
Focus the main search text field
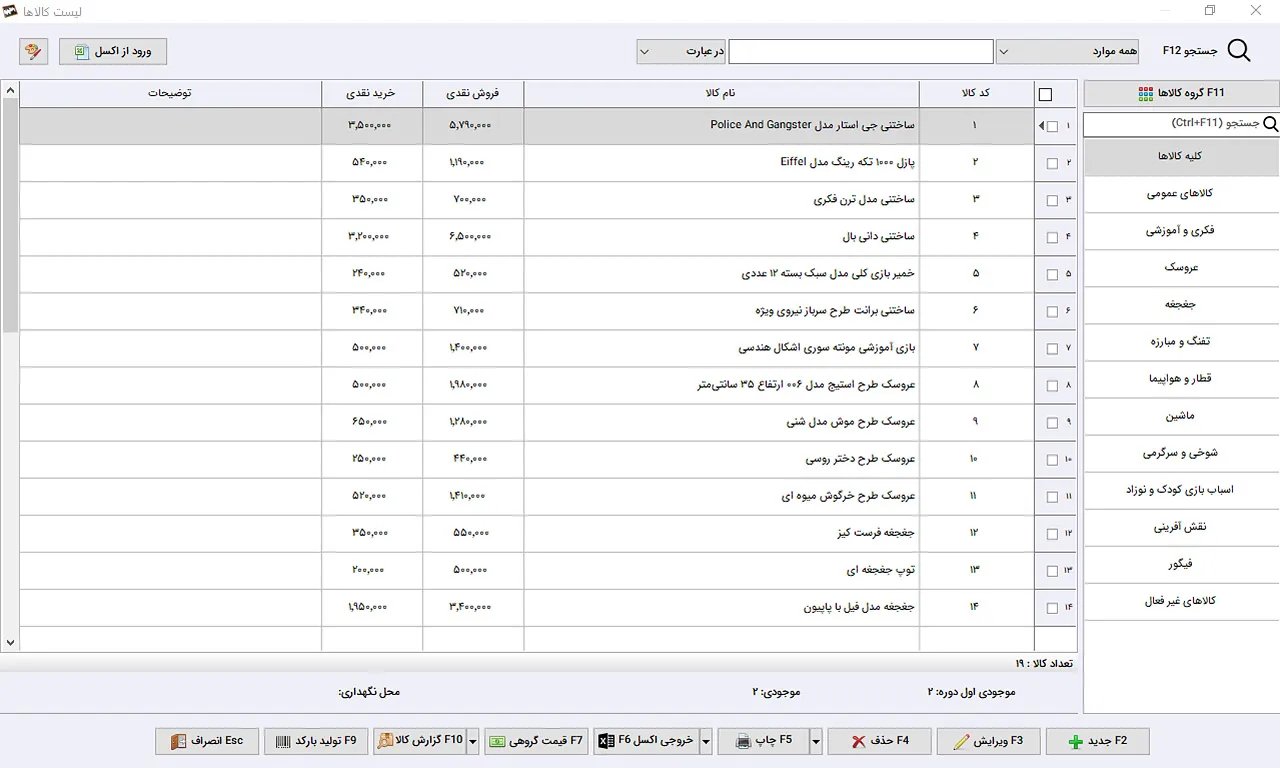click(861, 51)
